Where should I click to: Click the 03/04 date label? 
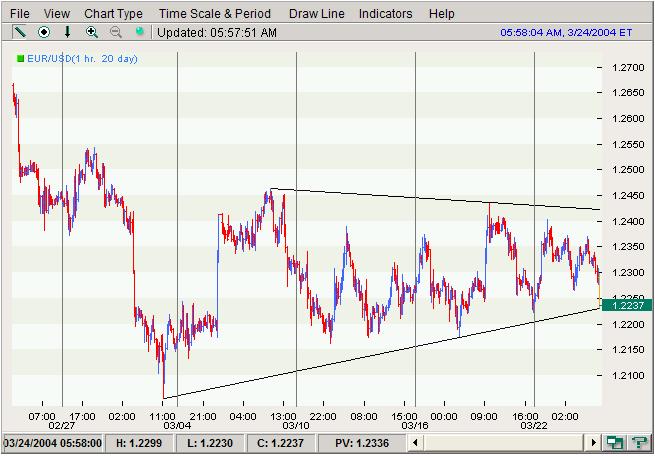point(177,426)
